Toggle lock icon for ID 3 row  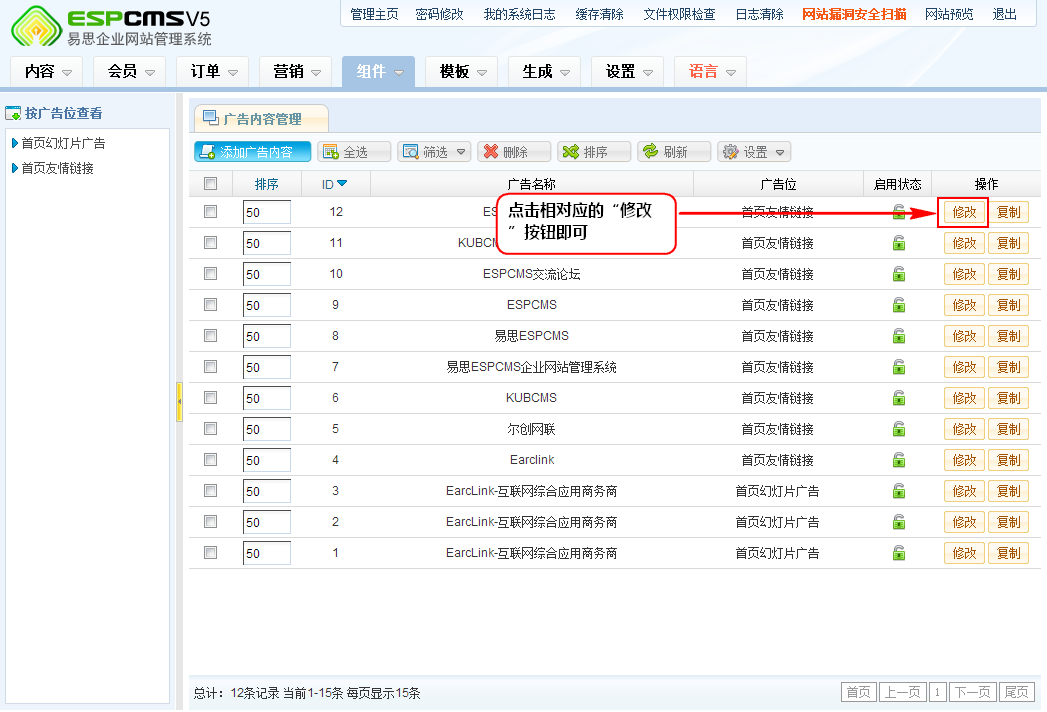[x=899, y=491]
